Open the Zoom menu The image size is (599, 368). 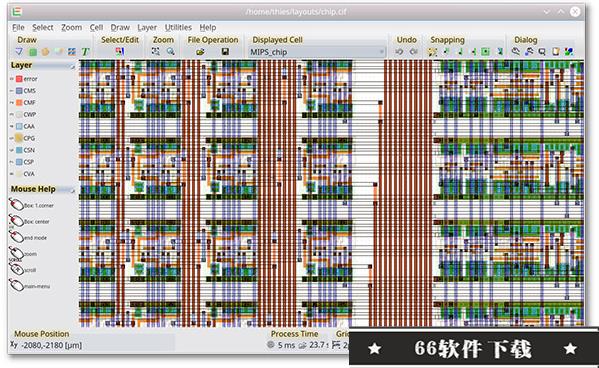(x=71, y=28)
